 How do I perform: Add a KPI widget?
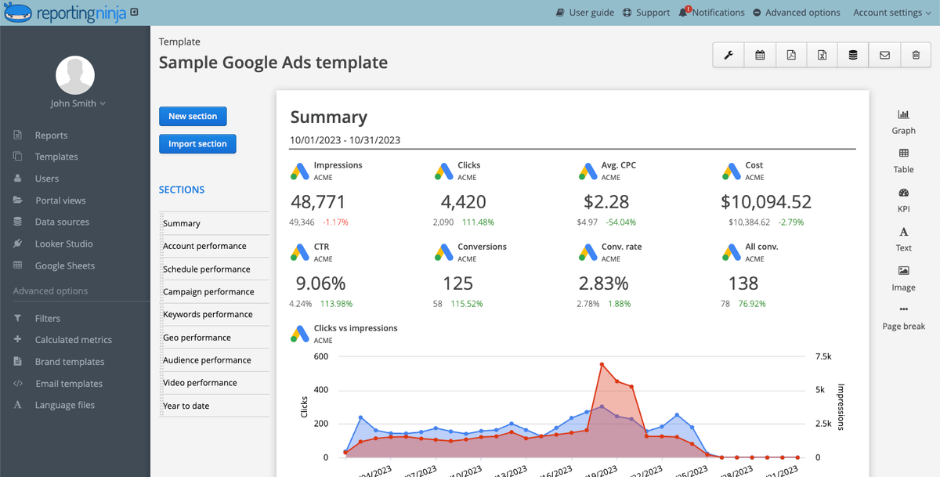click(903, 201)
